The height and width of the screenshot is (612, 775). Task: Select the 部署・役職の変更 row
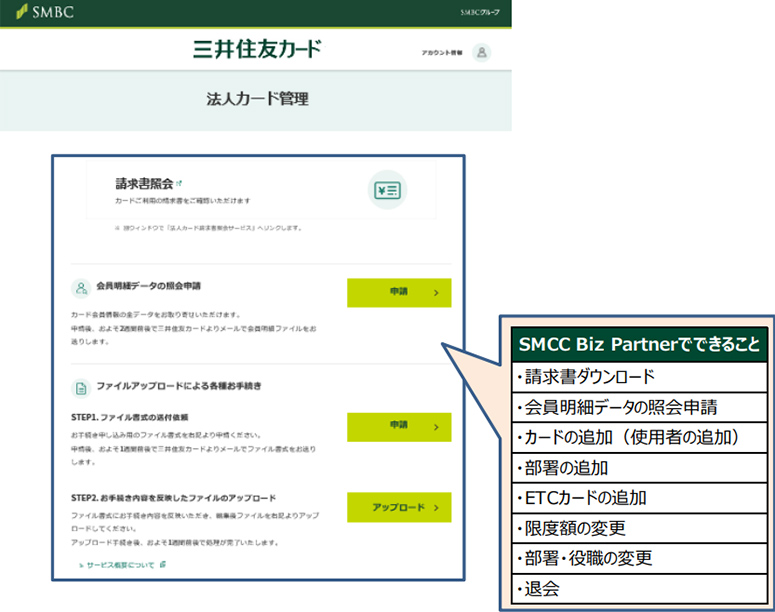coord(639,559)
